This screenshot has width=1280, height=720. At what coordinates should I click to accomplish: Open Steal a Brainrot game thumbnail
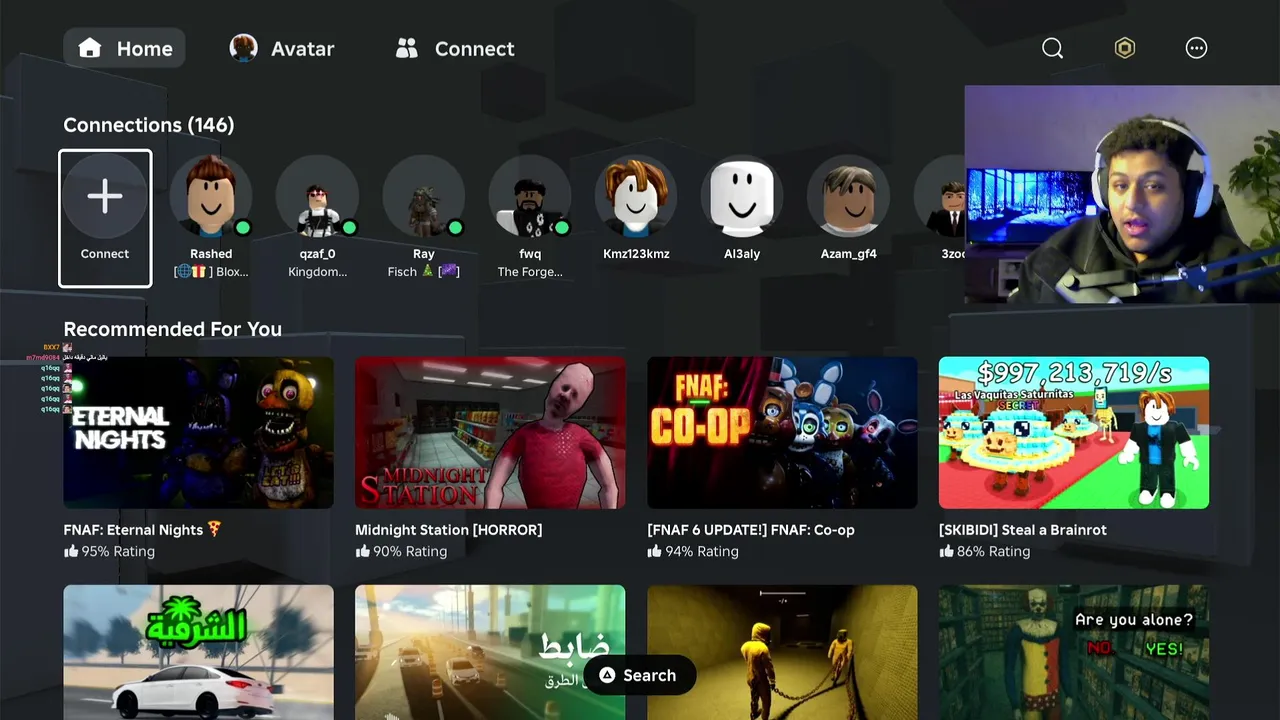(1074, 432)
